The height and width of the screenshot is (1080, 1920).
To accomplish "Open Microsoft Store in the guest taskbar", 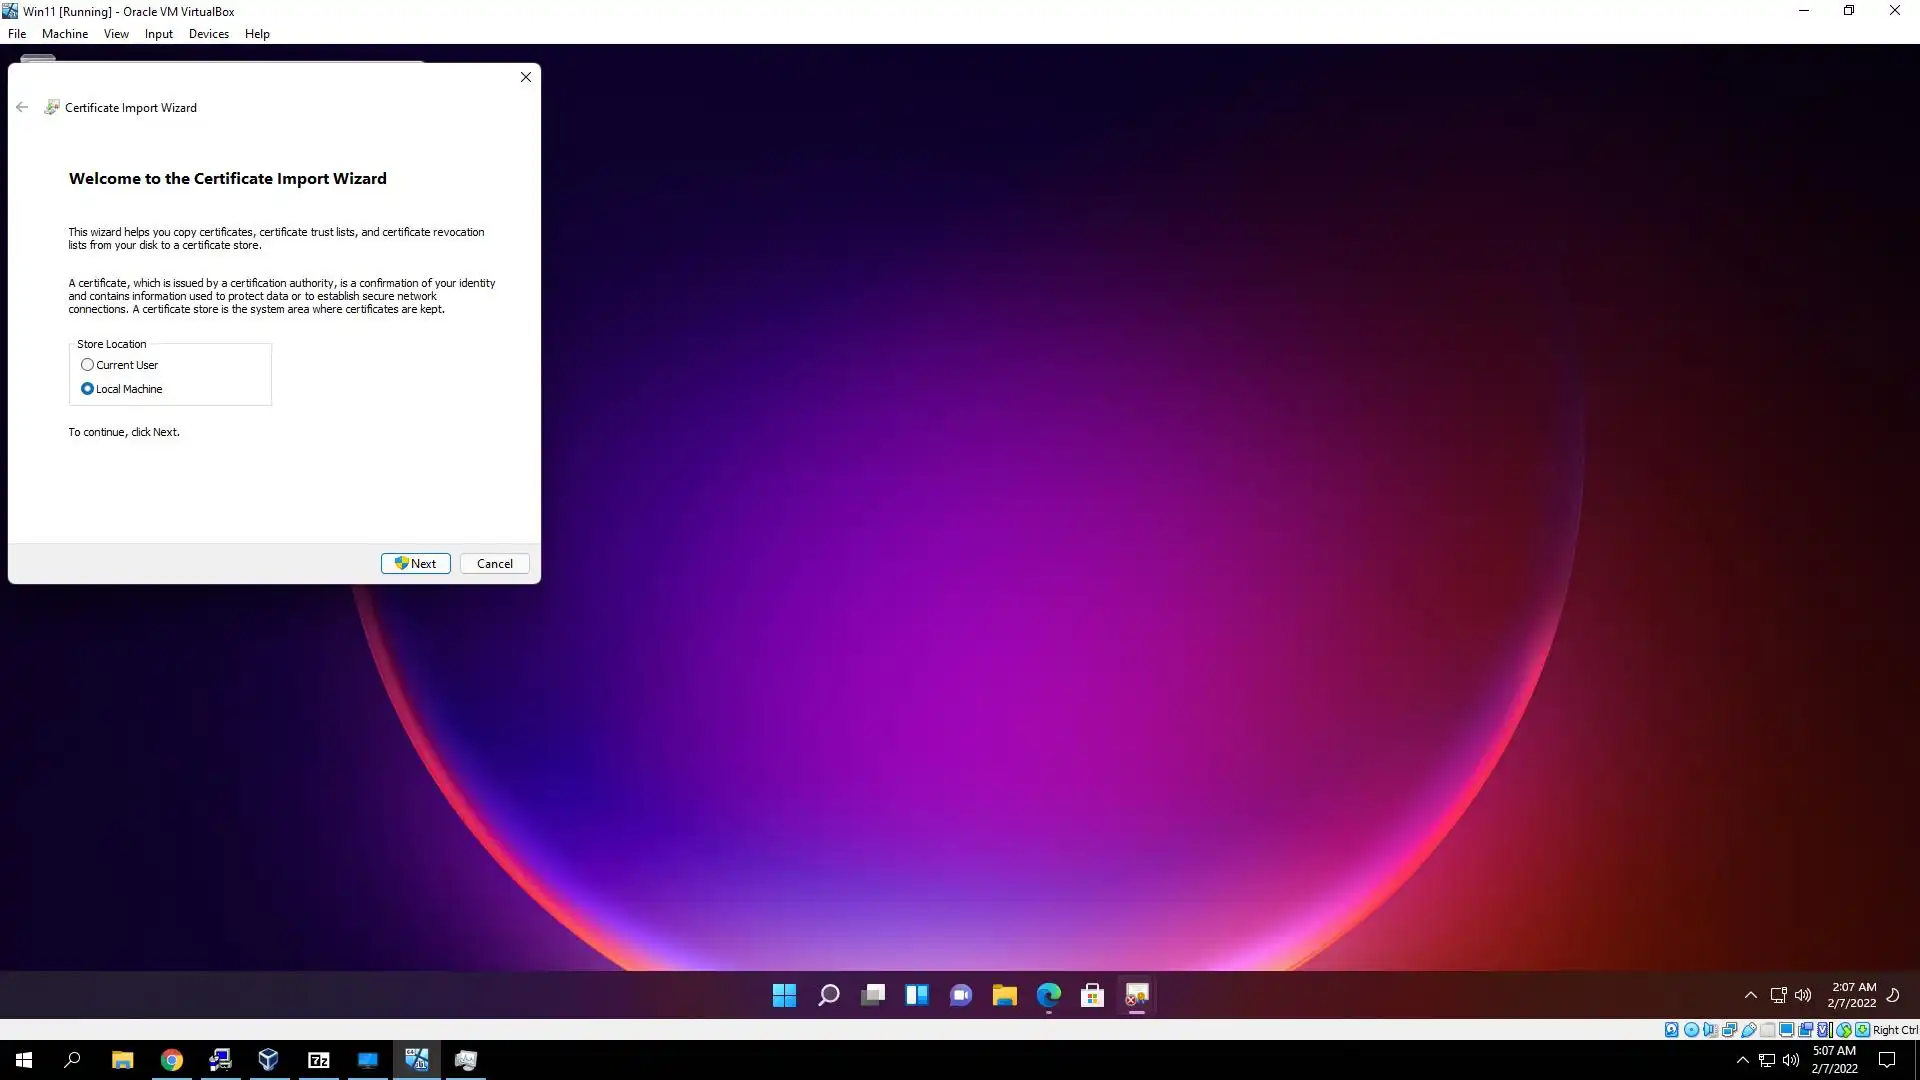I will pyautogui.click(x=1092, y=995).
